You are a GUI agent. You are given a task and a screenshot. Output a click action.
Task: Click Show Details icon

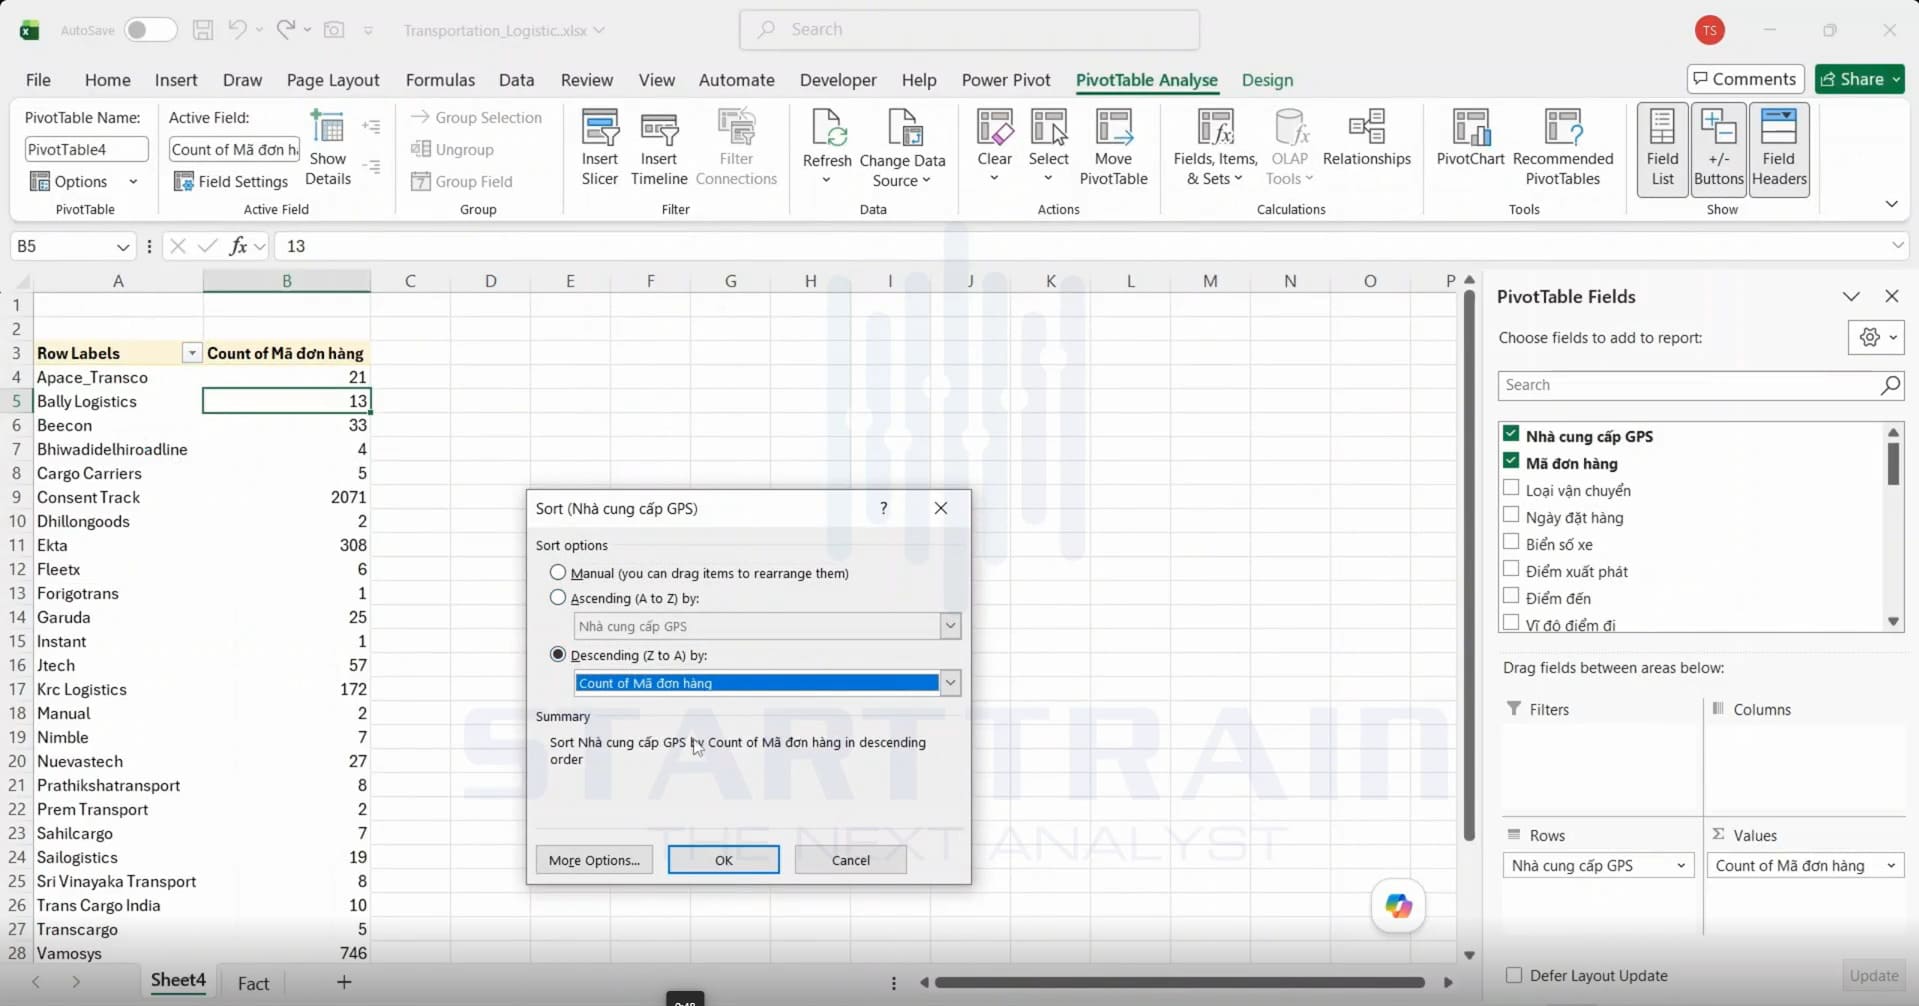point(327,128)
